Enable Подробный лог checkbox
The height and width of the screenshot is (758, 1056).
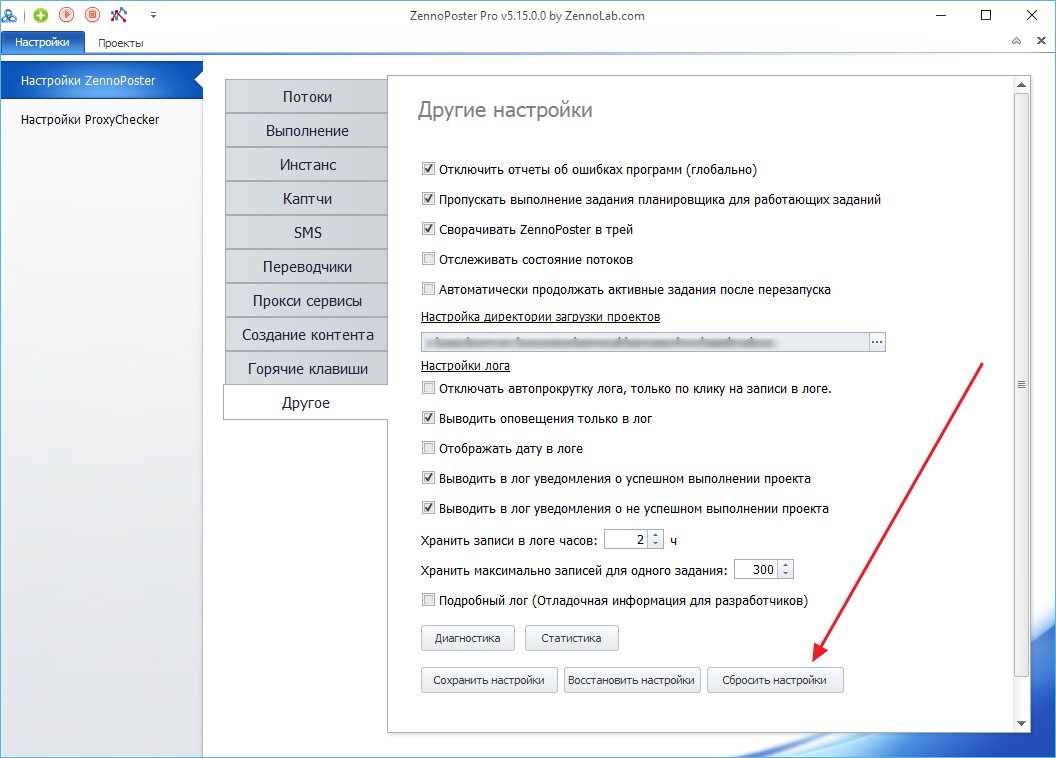pyautogui.click(x=428, y=600)
